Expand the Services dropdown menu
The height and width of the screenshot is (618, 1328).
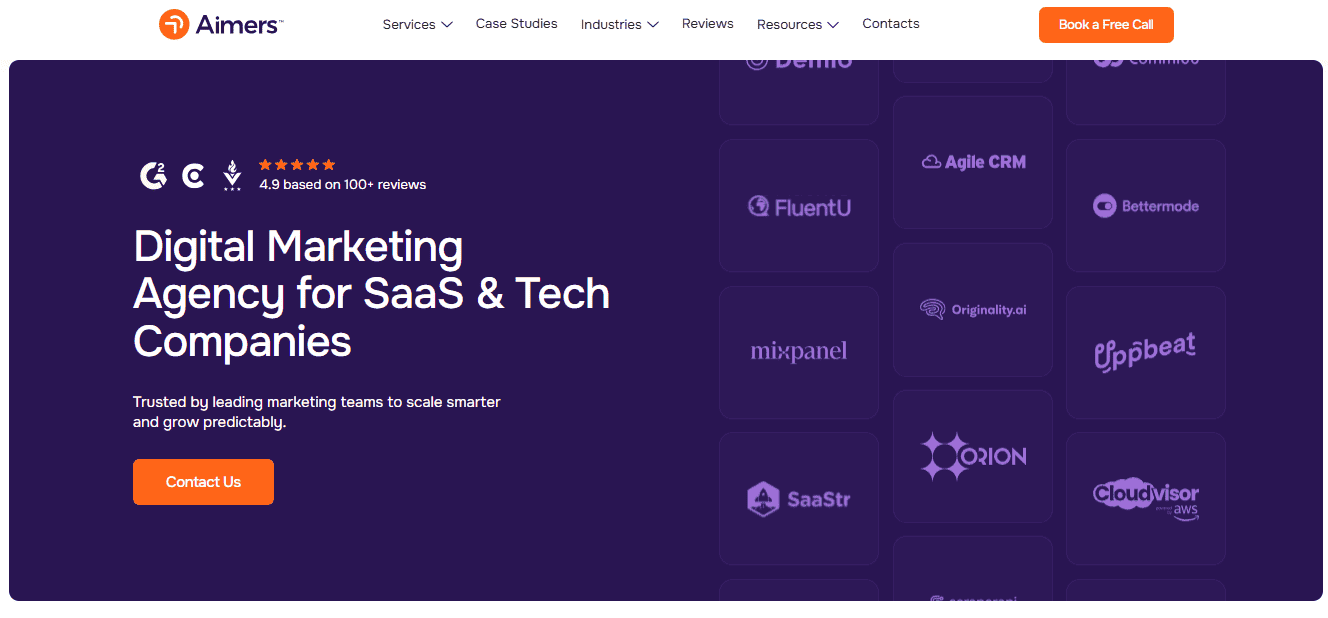[417, 24]
